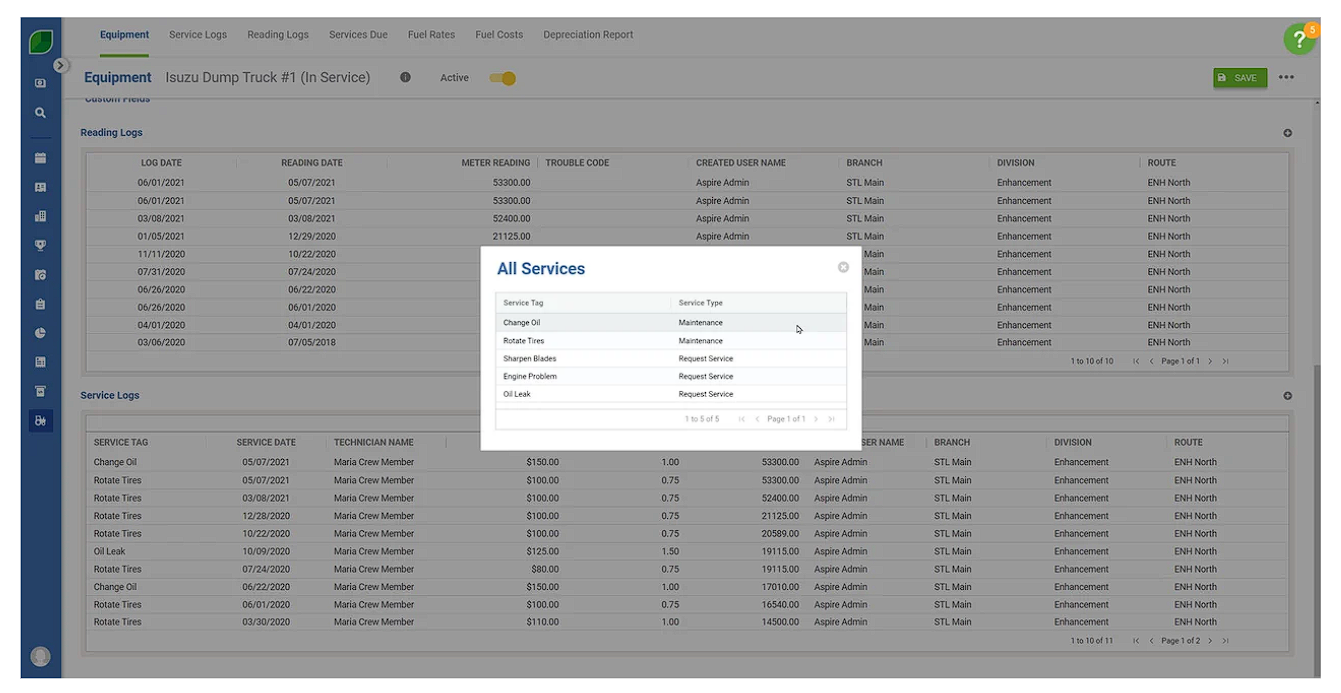Open the user avatar at sidebar bottom
Image resolution: width=1341 pixels, height=693 pixels.
40,656
